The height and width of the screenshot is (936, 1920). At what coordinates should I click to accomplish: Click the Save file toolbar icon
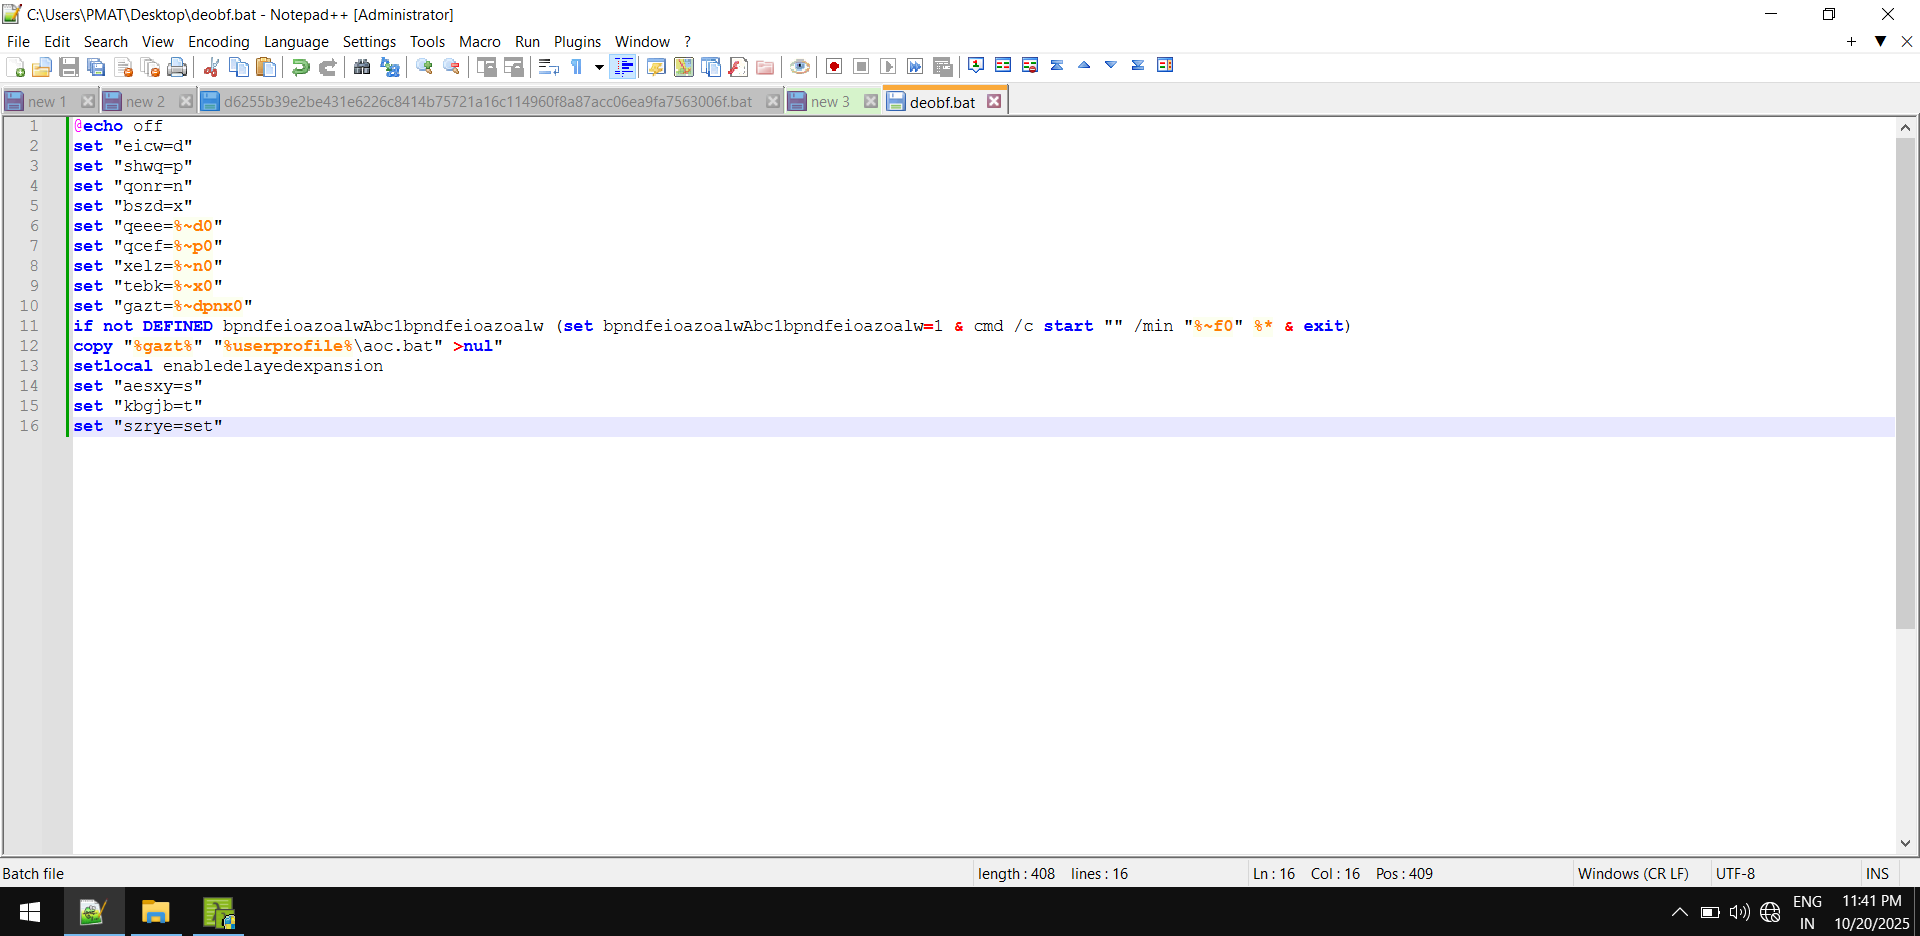pos(69,67)
